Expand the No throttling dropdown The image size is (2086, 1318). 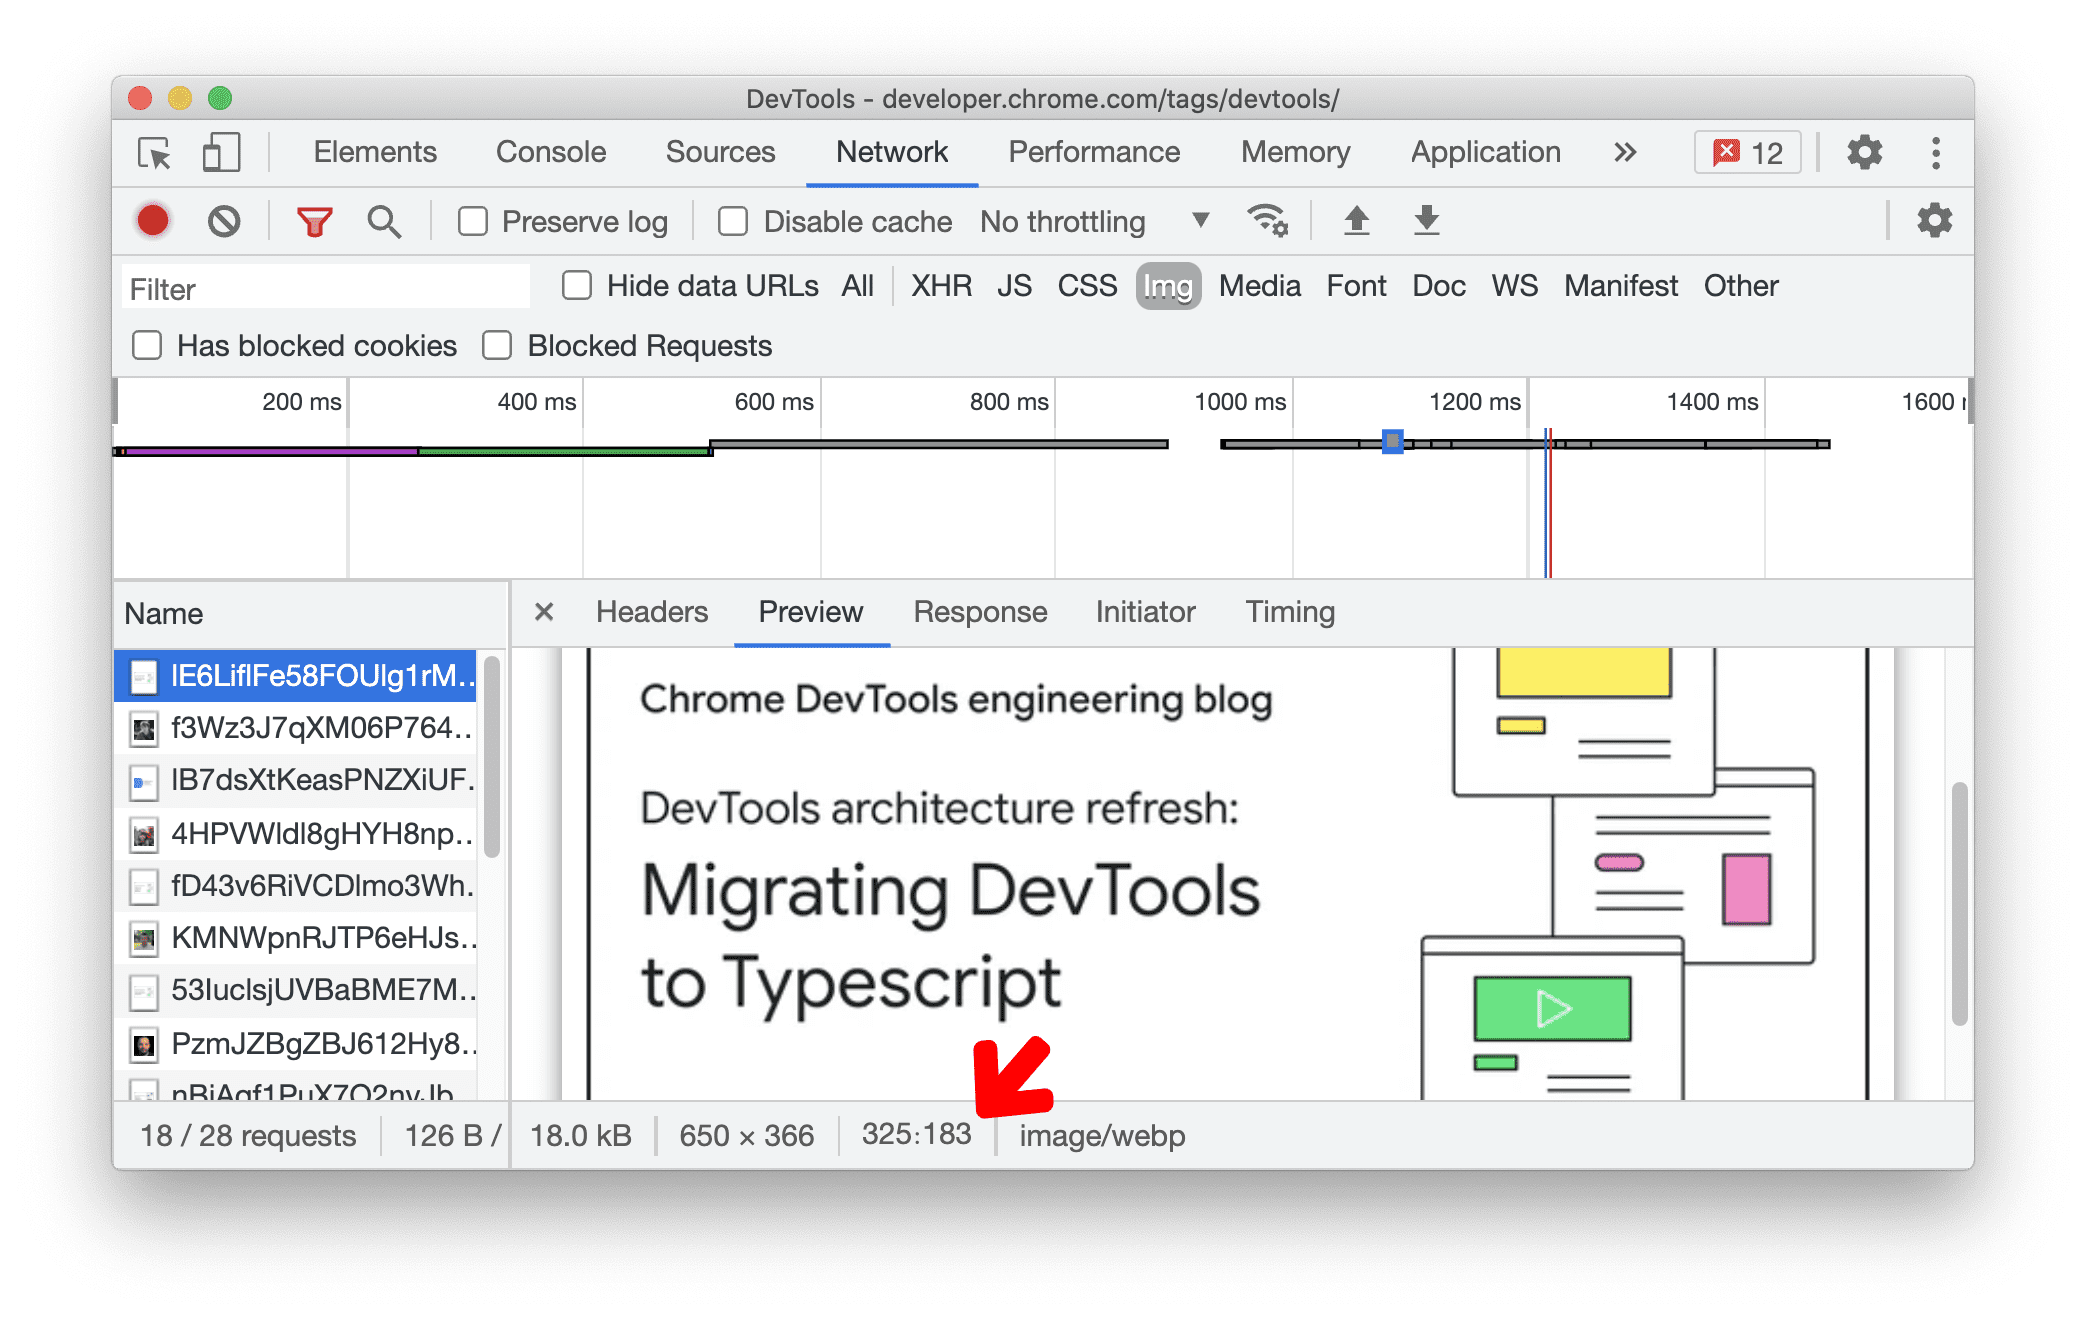[x=1199, y=222]
